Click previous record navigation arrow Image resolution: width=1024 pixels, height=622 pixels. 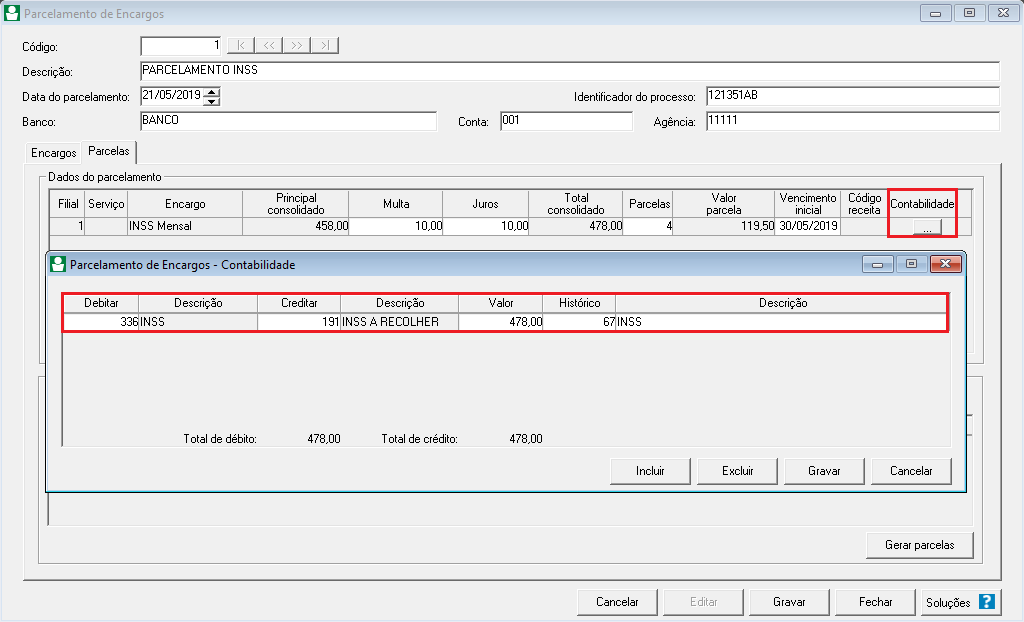pos(269,46)
